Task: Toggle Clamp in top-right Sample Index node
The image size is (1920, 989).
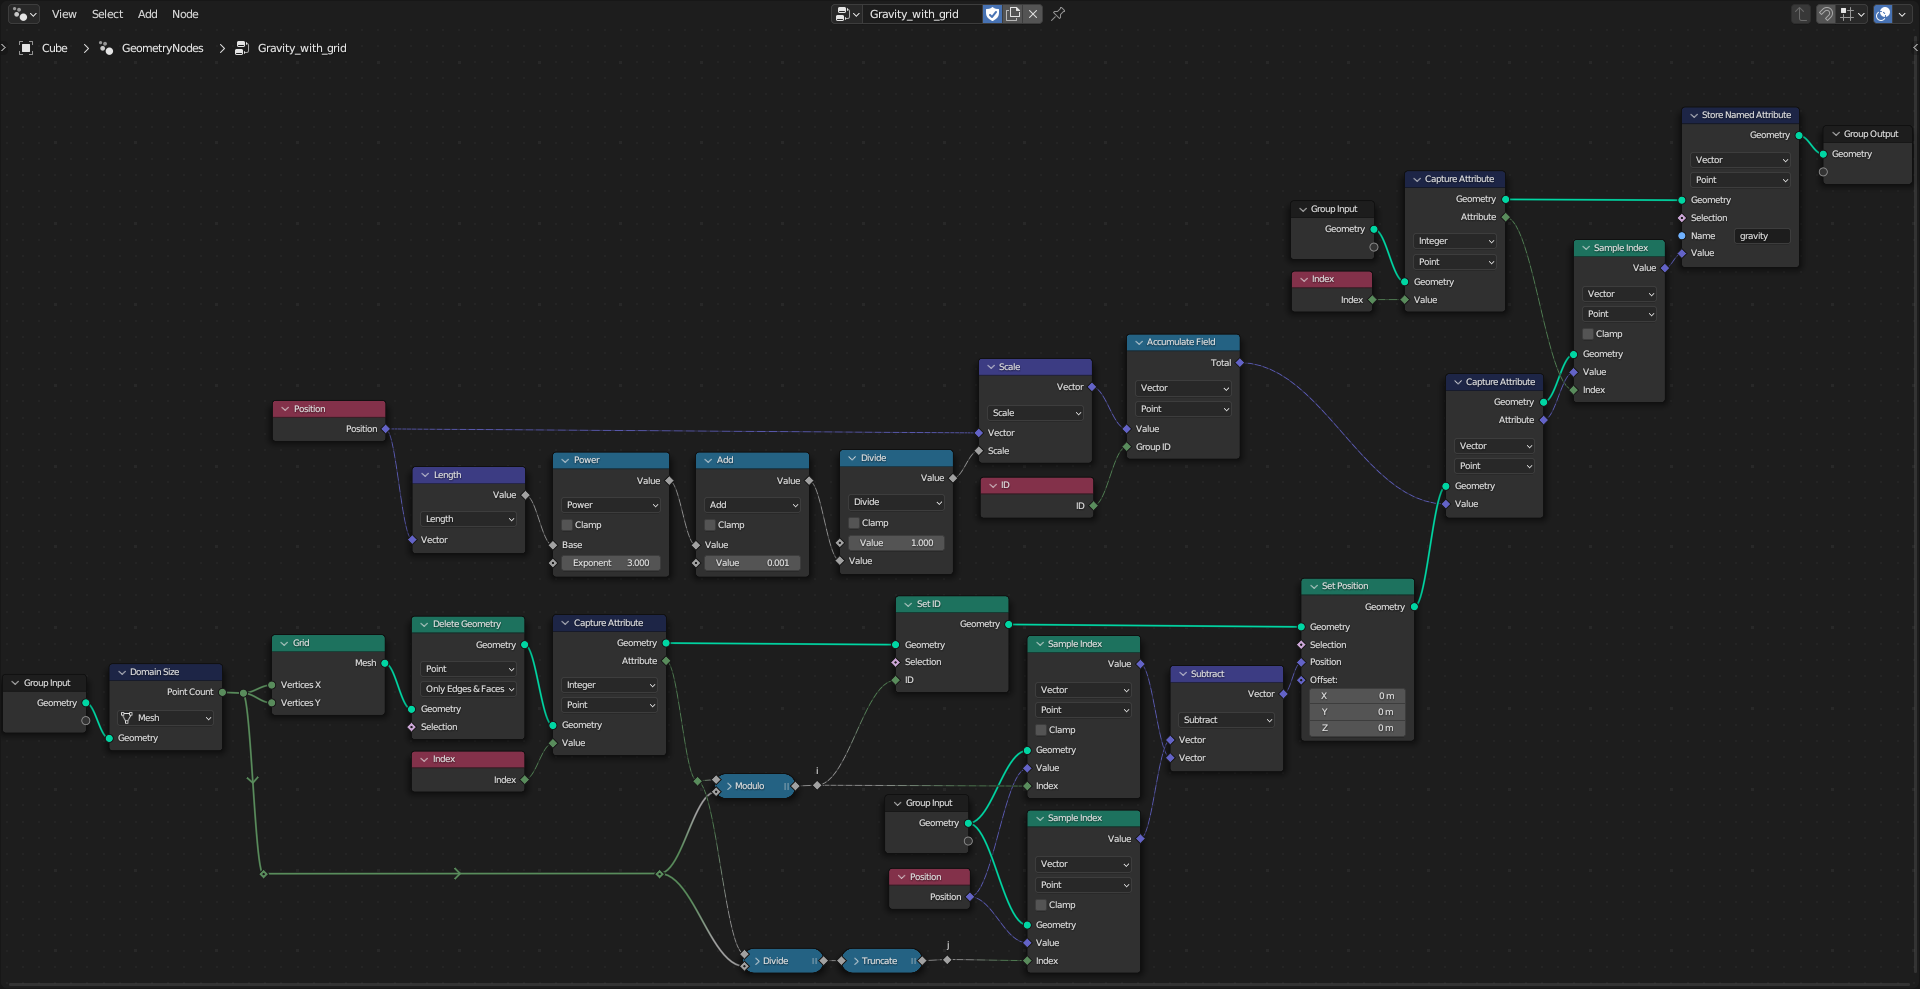Action: 1588,334
